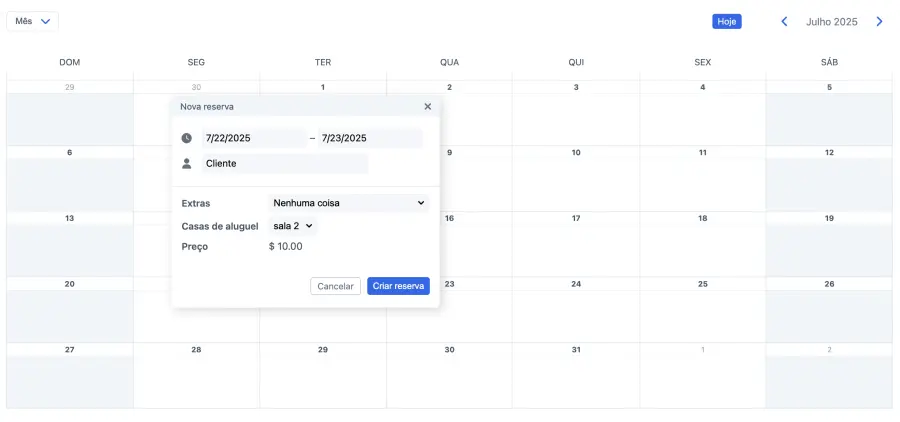The width and height of the screenshot is (900, 422).
Task: Click the person icon beside Cliente
Action: click(x=187, y=163)
